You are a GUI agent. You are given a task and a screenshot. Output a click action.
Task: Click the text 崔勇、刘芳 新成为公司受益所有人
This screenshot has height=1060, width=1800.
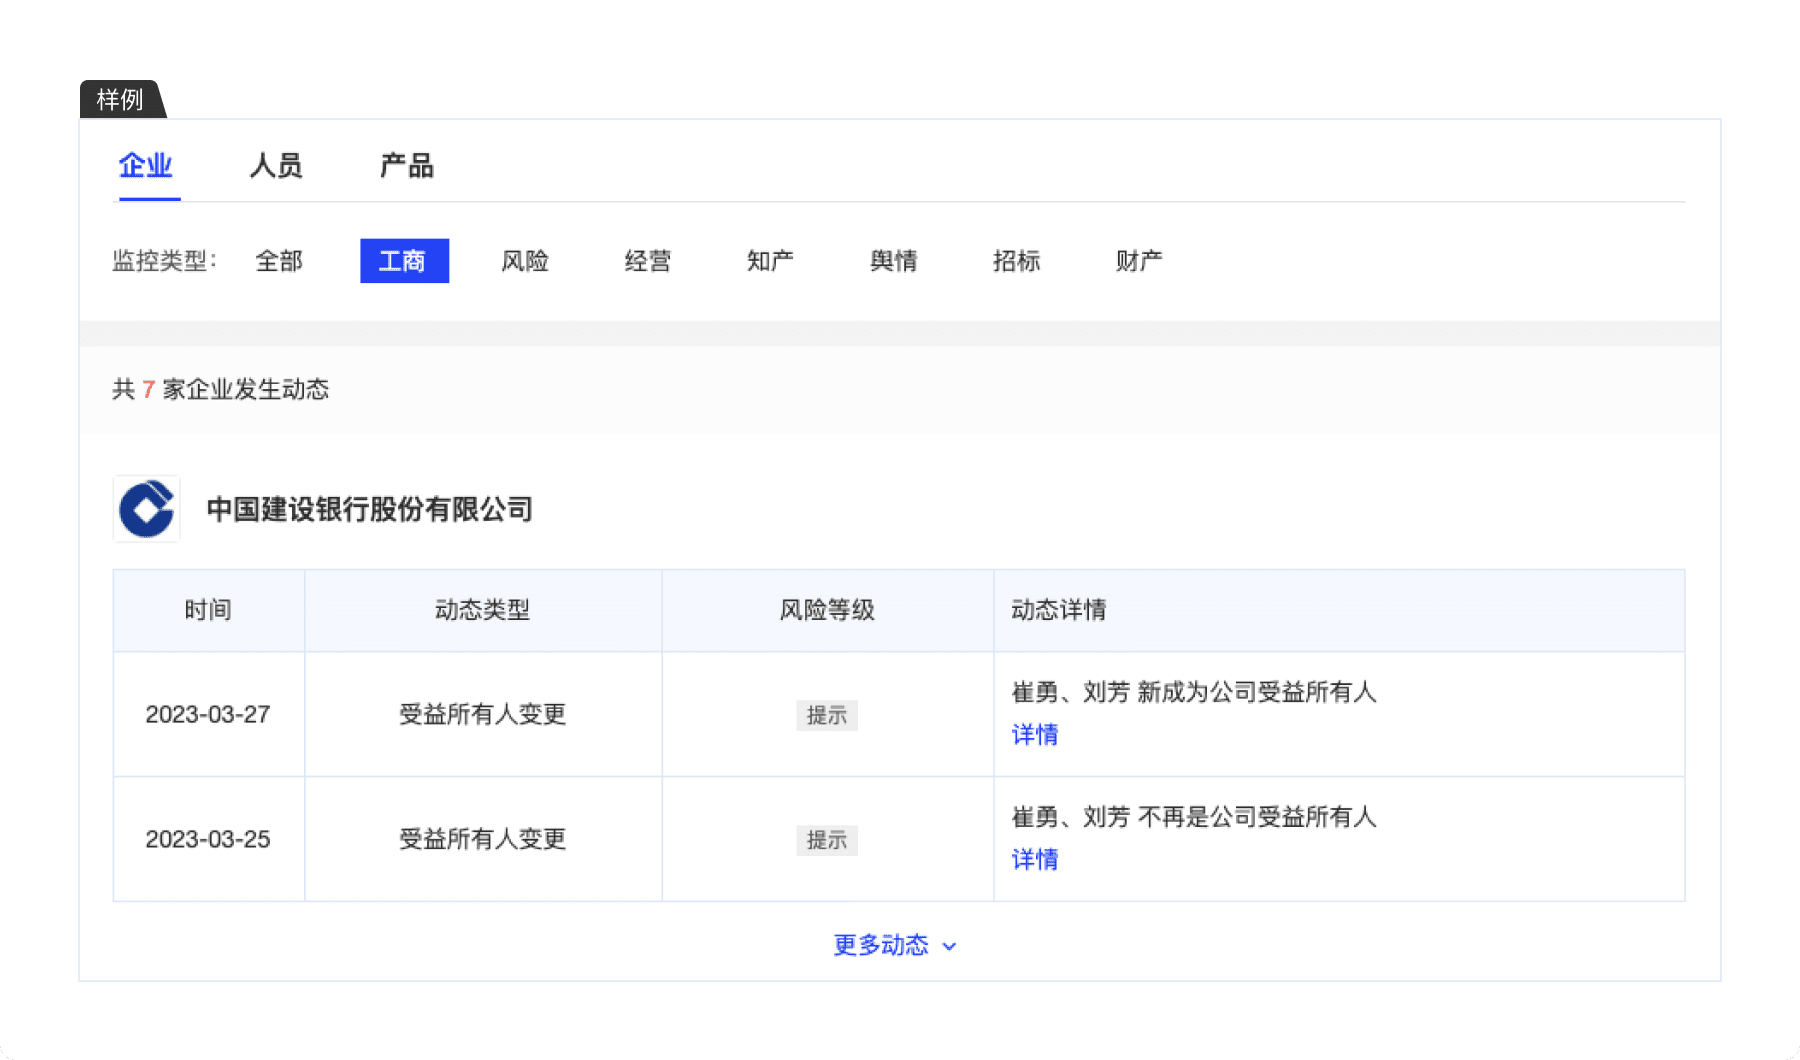pyautogui.click(x=1194, y=692)
